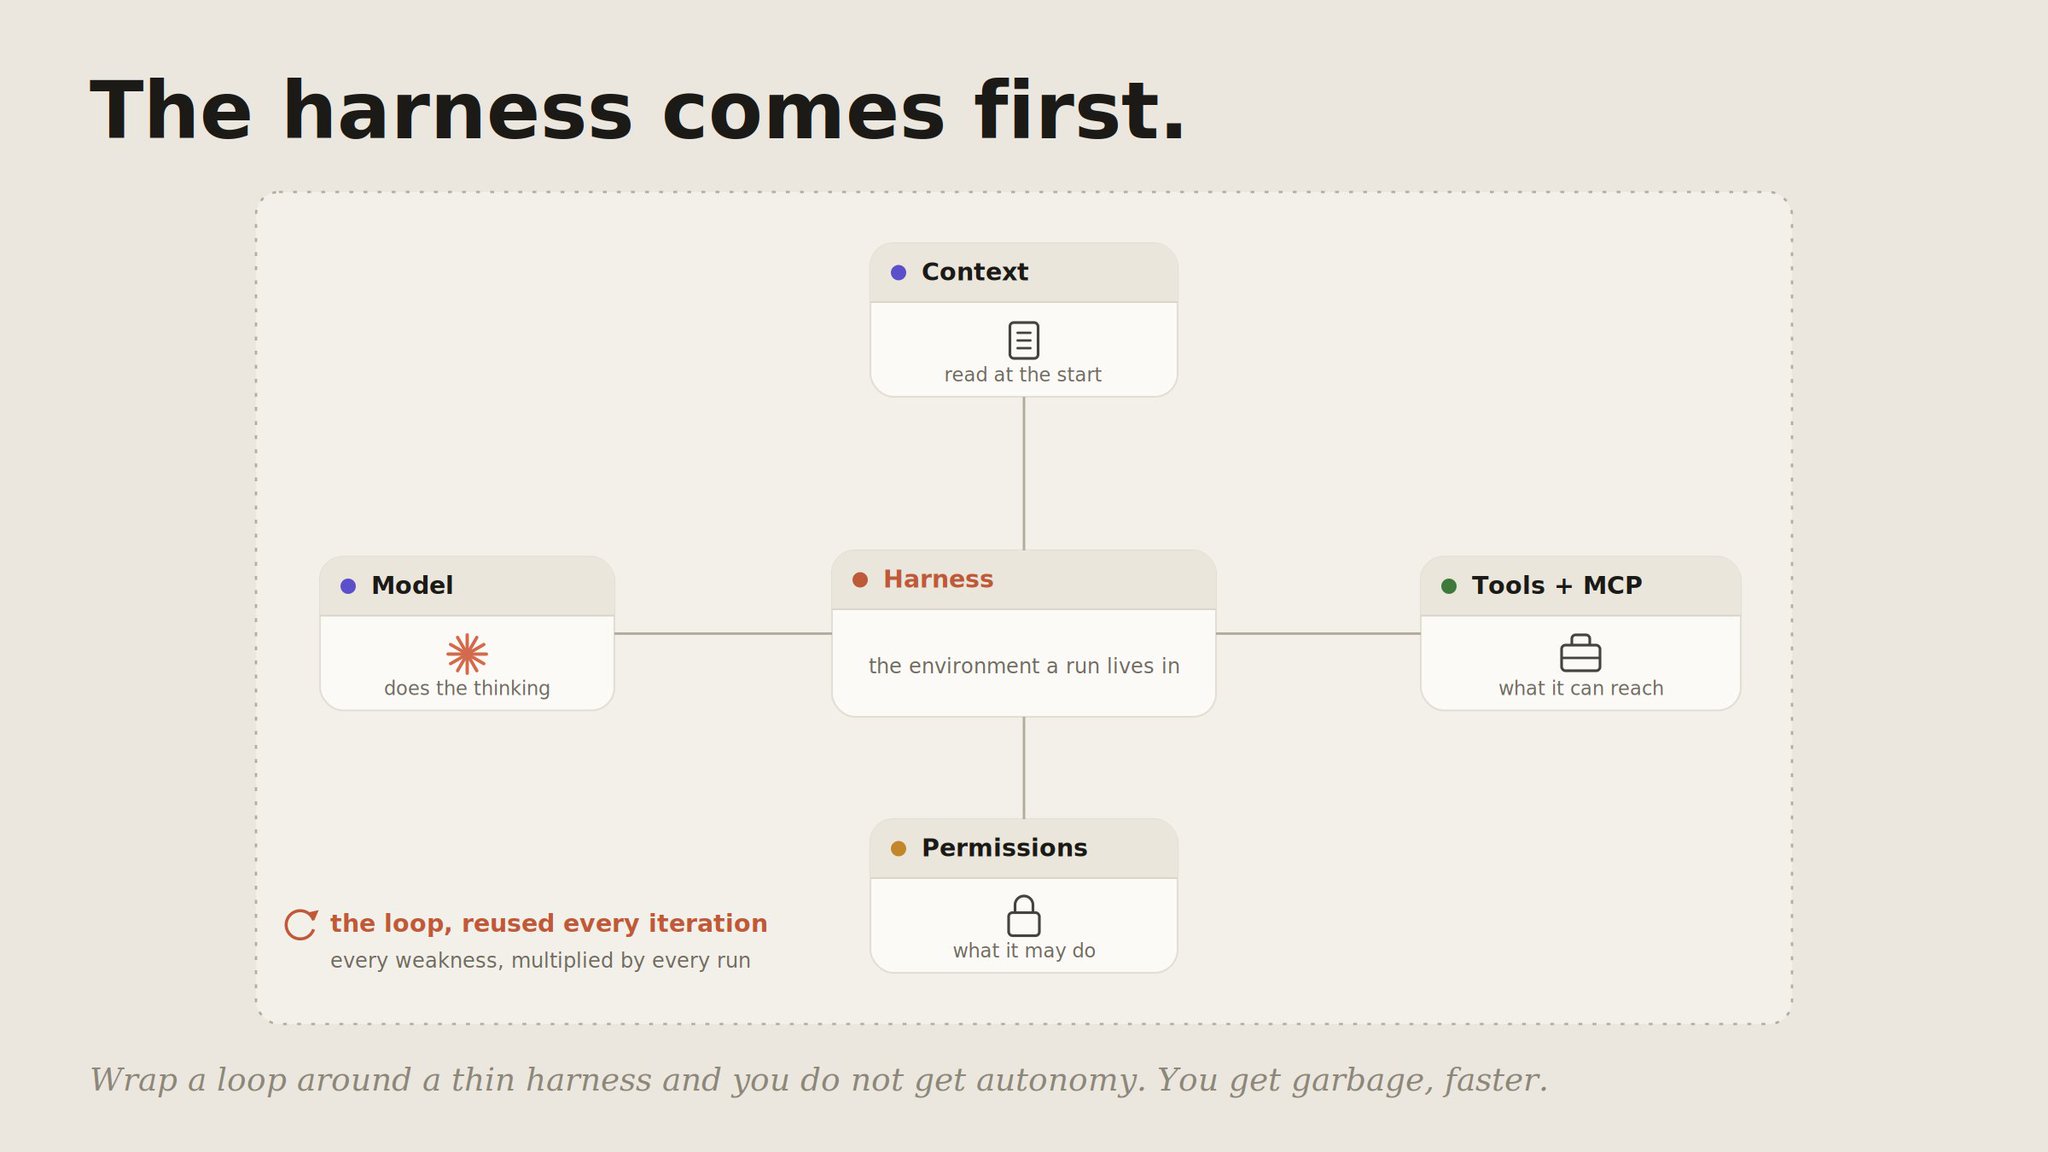2048x1152 pixels.
Task: Click the Model header label
Action: tap(412, 586)
